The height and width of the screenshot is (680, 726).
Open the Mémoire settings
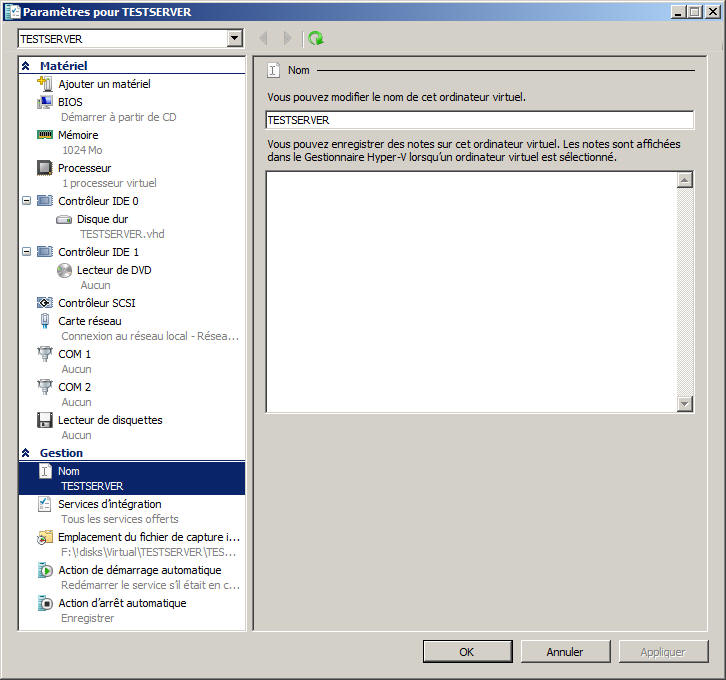tap(78, 135)
